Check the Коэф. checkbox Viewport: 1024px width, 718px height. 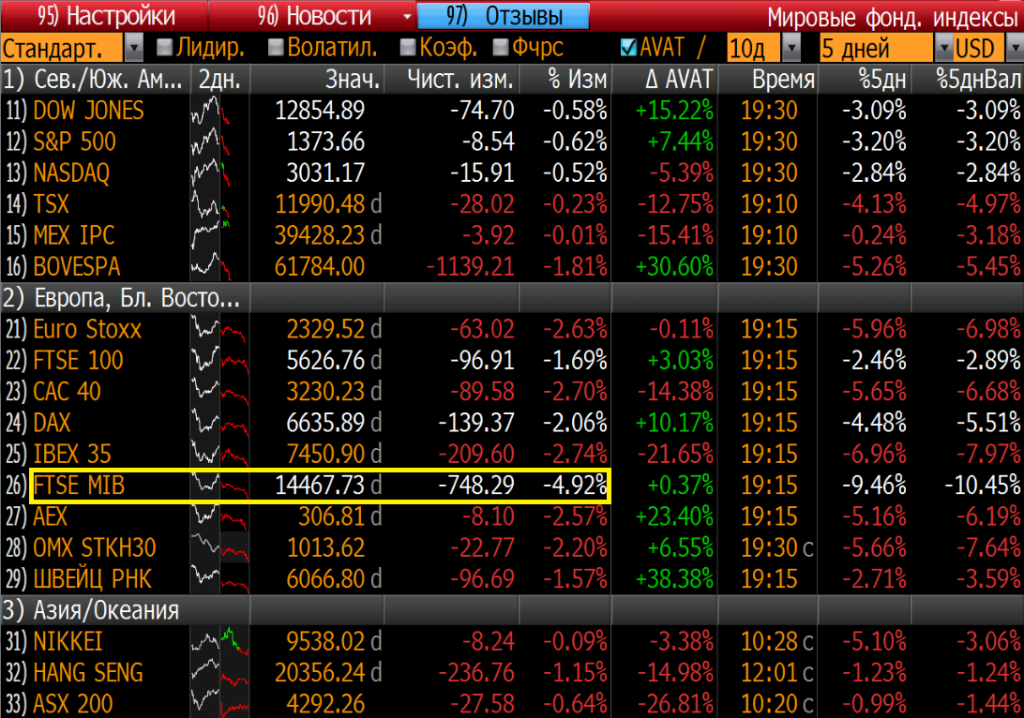click(408, 47)
